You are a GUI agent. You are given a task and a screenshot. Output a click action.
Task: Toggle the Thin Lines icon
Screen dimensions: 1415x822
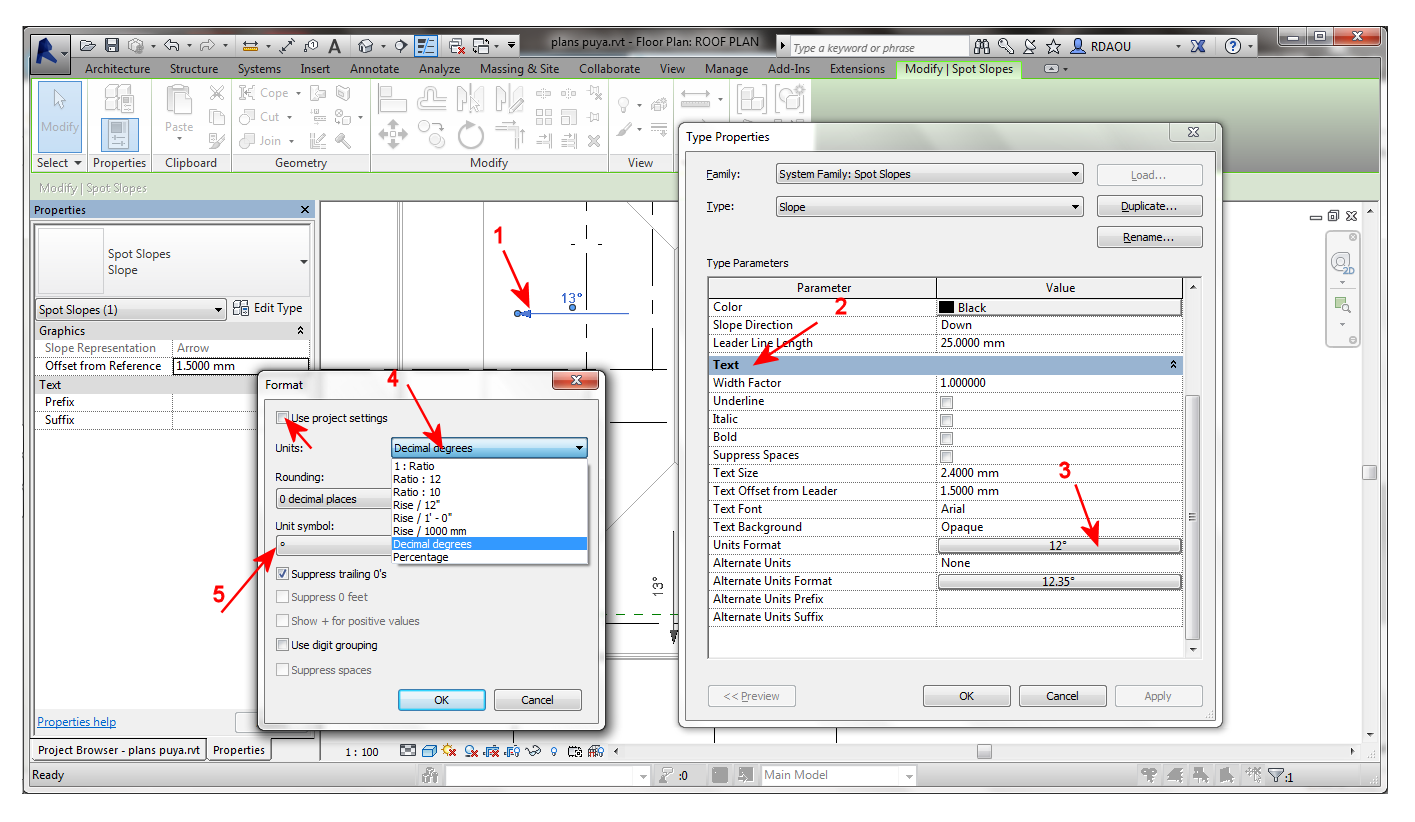click(426, 46)
